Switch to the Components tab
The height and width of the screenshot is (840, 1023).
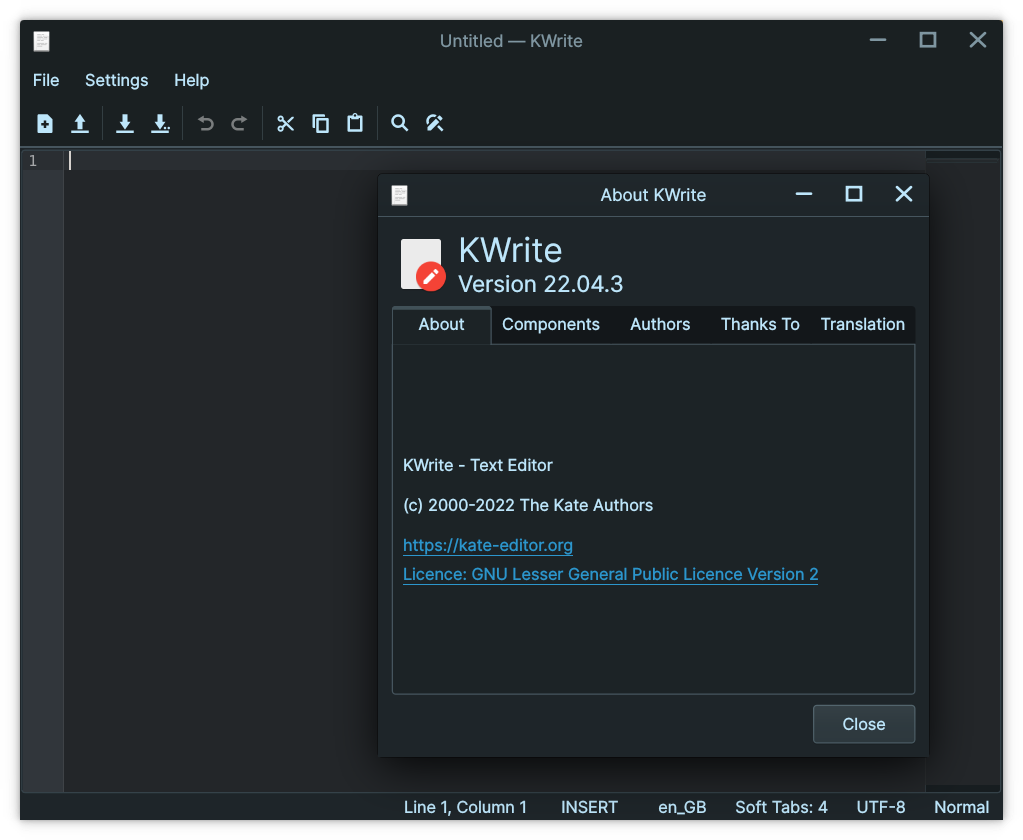551,325
